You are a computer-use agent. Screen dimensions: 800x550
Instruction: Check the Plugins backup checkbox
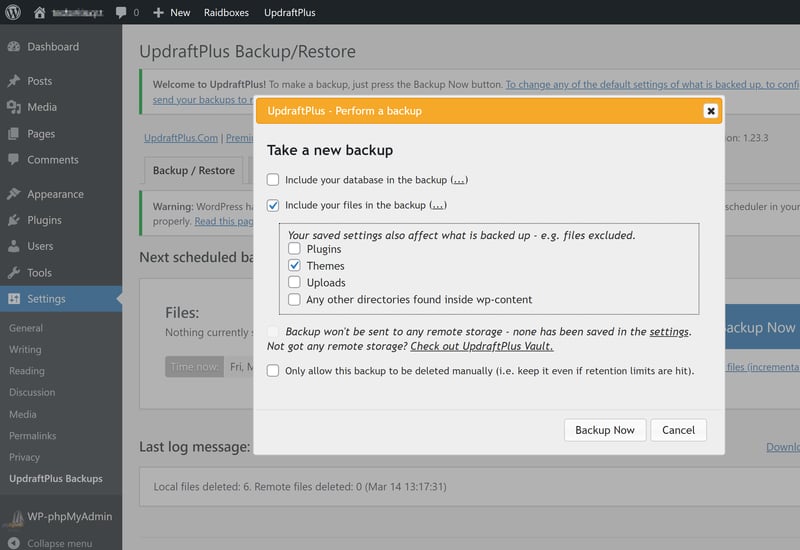point(294,249)
